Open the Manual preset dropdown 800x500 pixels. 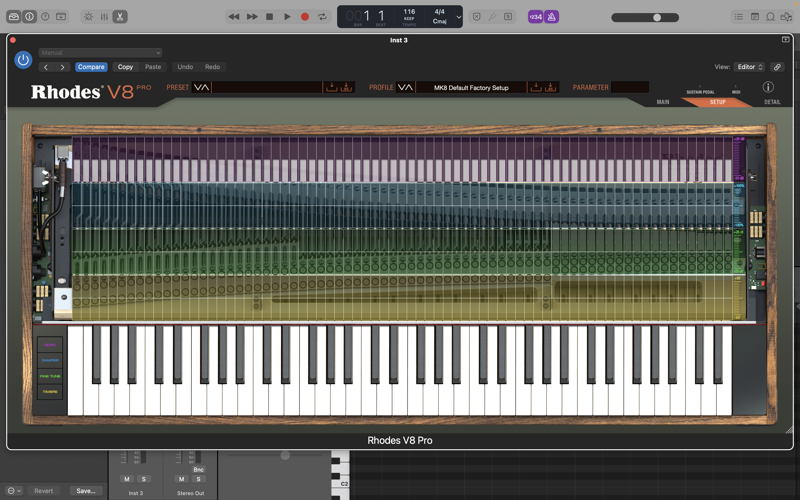pos(101,53)
